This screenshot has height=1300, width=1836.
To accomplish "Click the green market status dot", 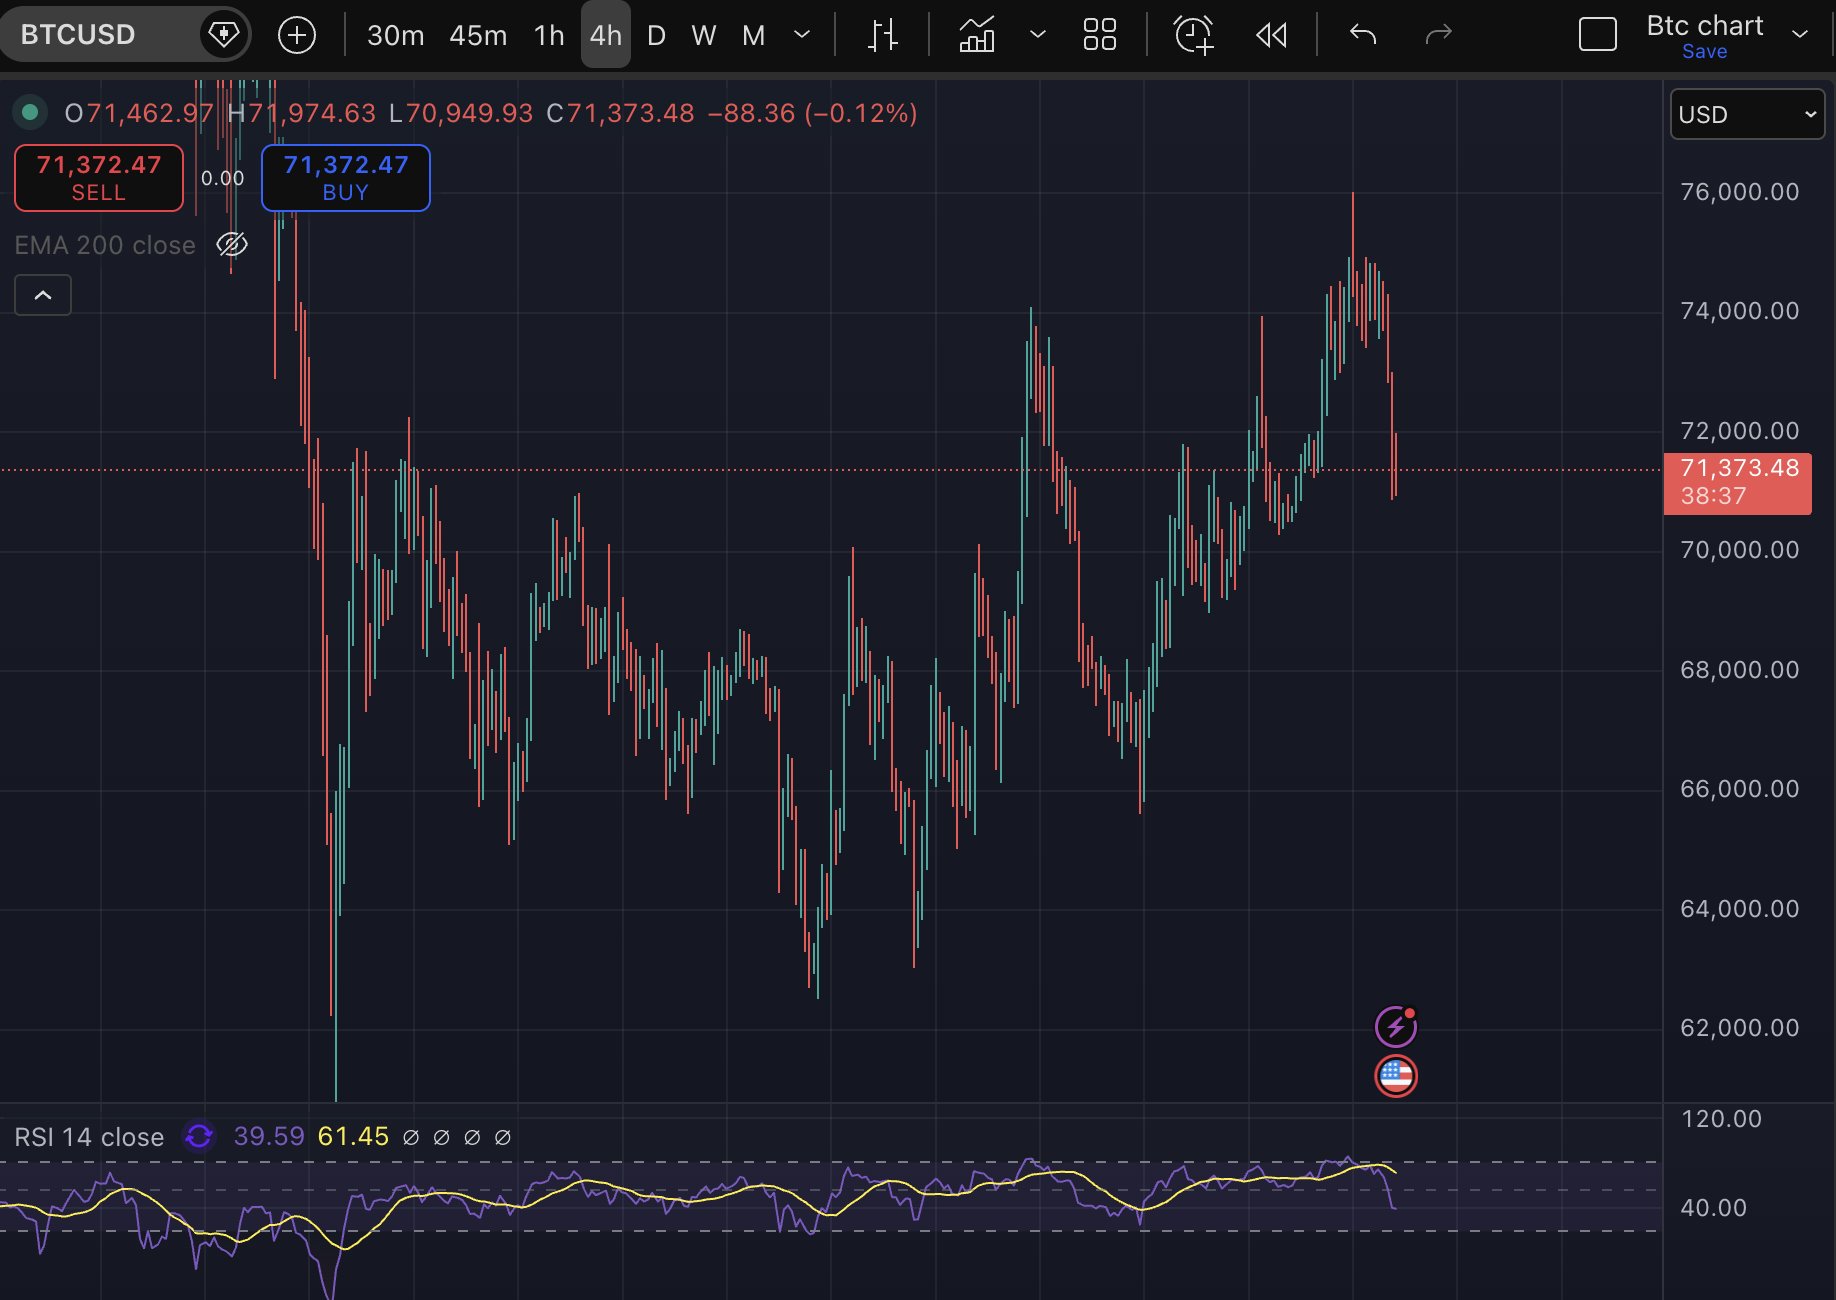I will [30, 112].
